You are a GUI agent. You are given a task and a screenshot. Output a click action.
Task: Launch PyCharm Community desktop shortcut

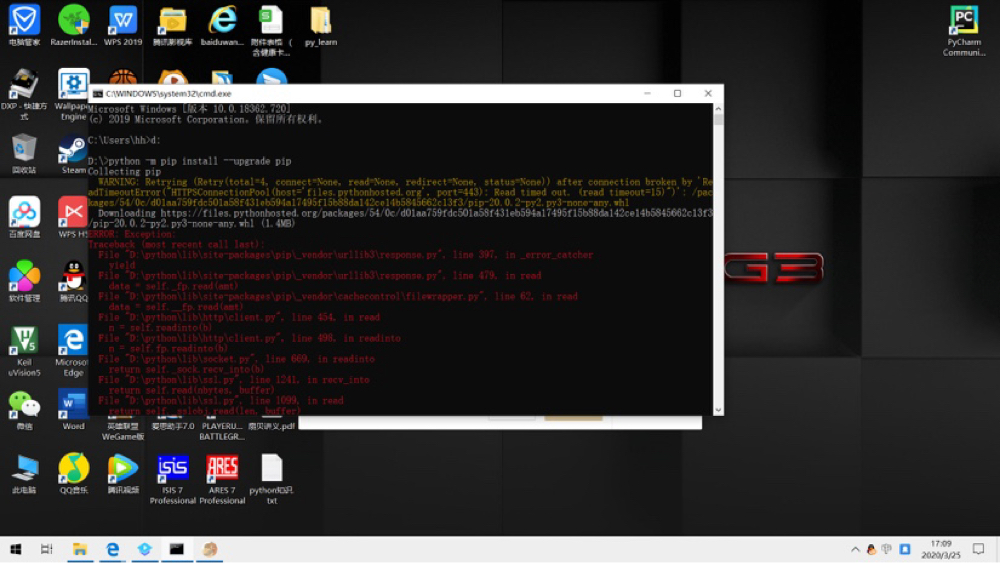tap(964, 30)
